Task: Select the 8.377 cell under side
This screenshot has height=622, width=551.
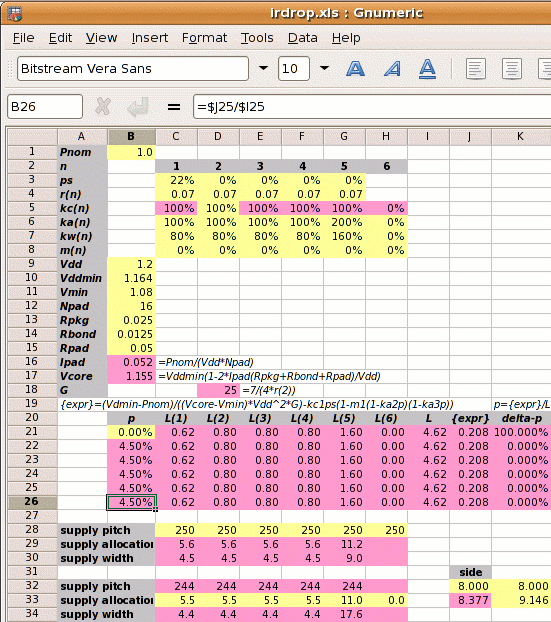Action: pos(470,600)
